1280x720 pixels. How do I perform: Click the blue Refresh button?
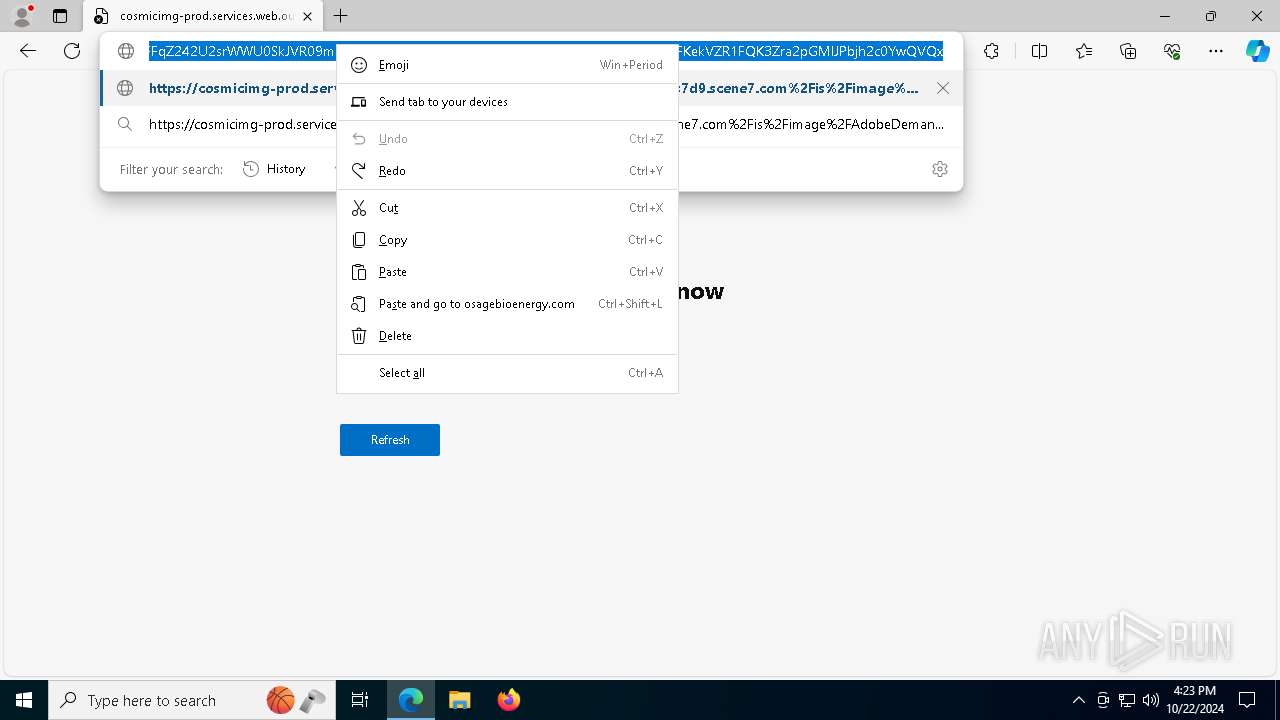390,440
